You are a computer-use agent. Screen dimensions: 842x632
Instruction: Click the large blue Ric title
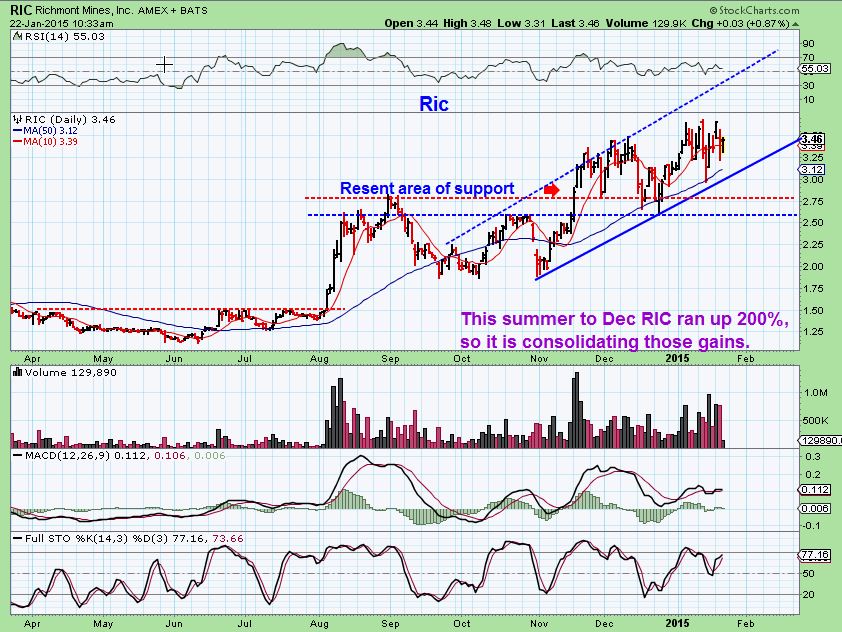tap(433, 104)
